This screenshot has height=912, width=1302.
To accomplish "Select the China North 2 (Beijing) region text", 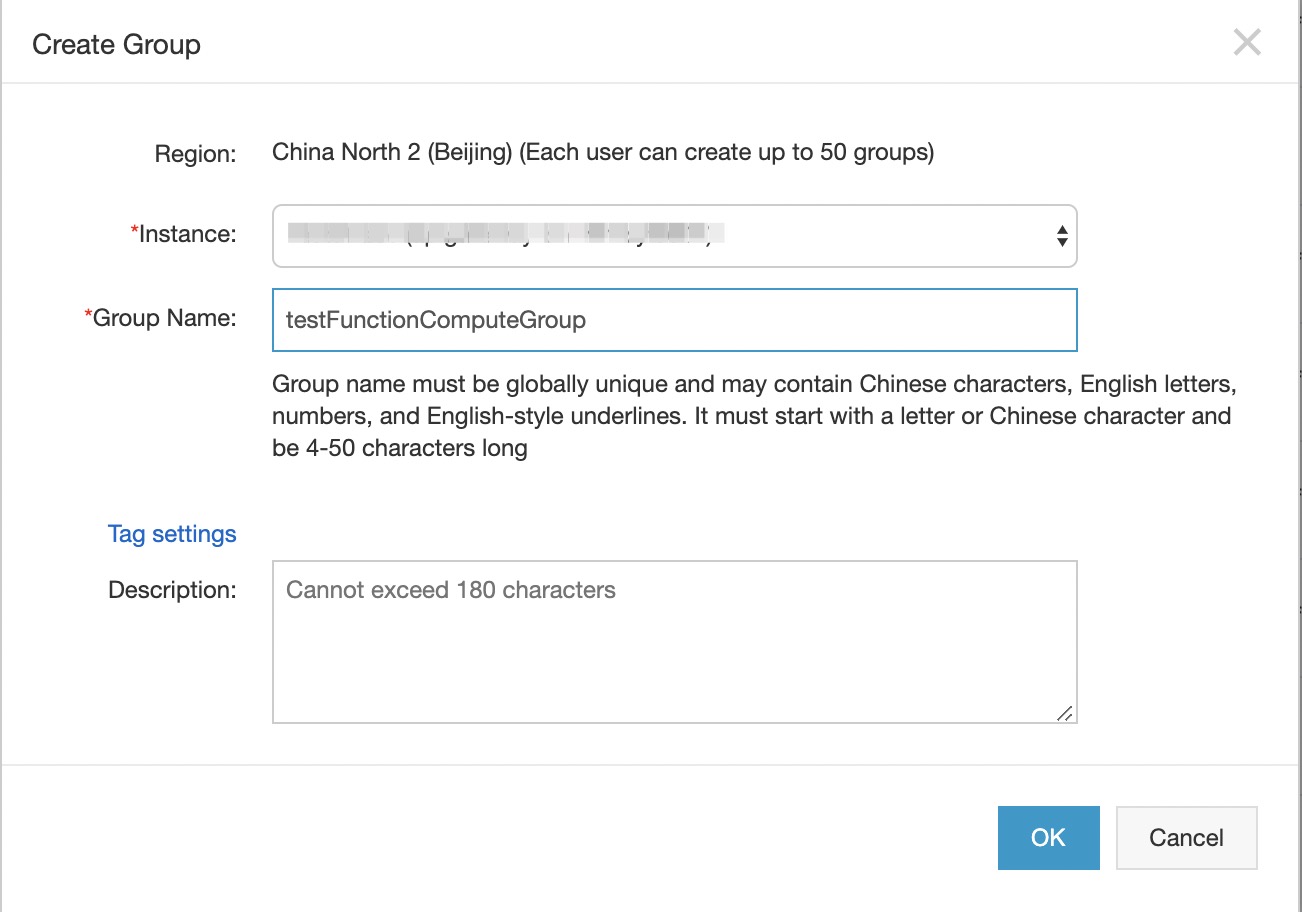I will point(392,153).
